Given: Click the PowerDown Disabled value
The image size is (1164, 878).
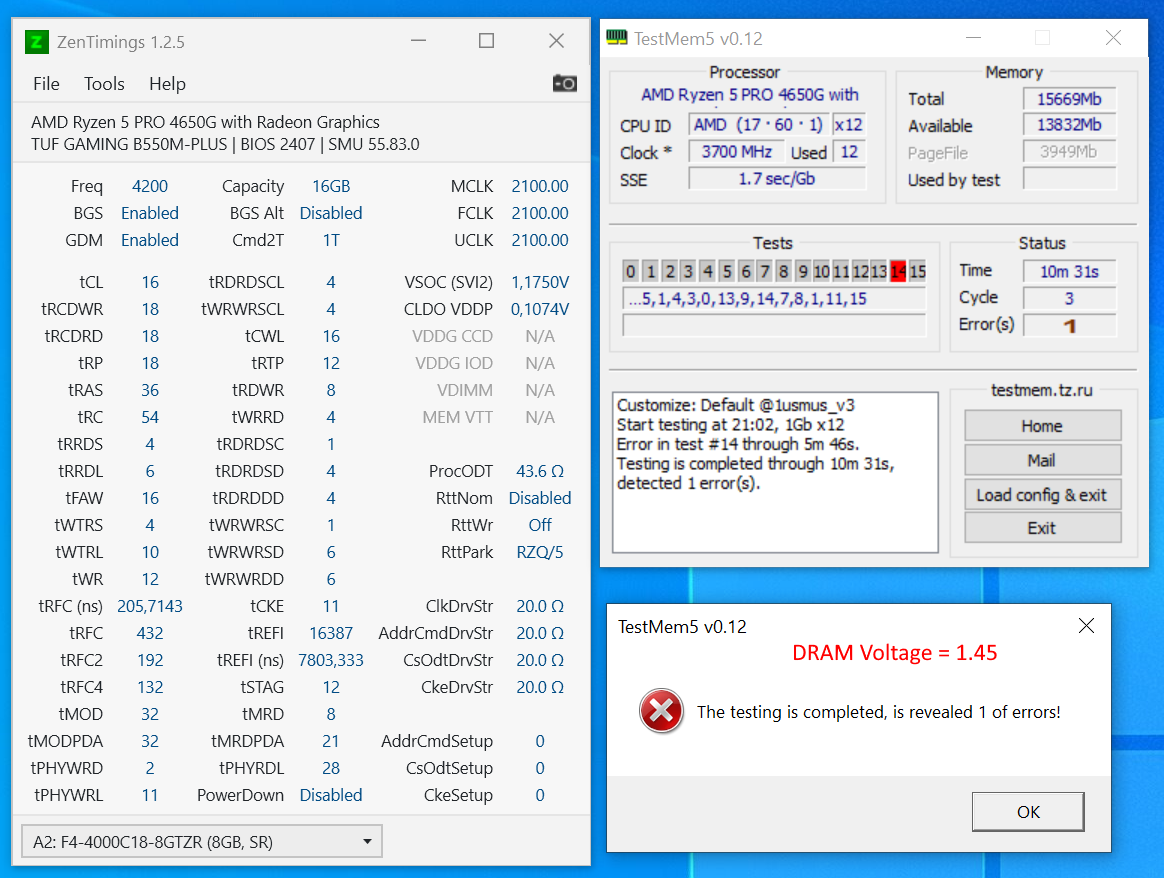Looking at the screenshot, I should pos(331,795).
